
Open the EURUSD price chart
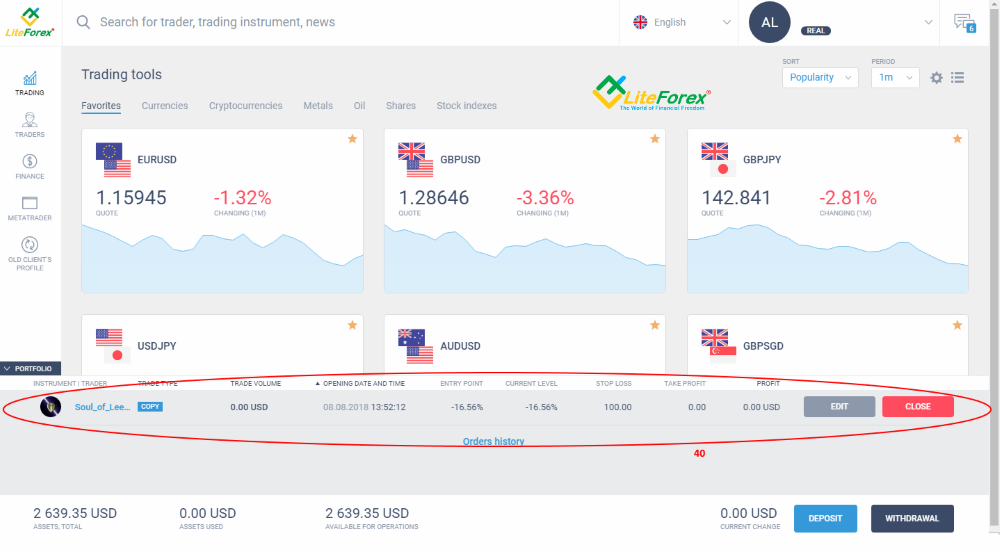[x=223, y=258]
